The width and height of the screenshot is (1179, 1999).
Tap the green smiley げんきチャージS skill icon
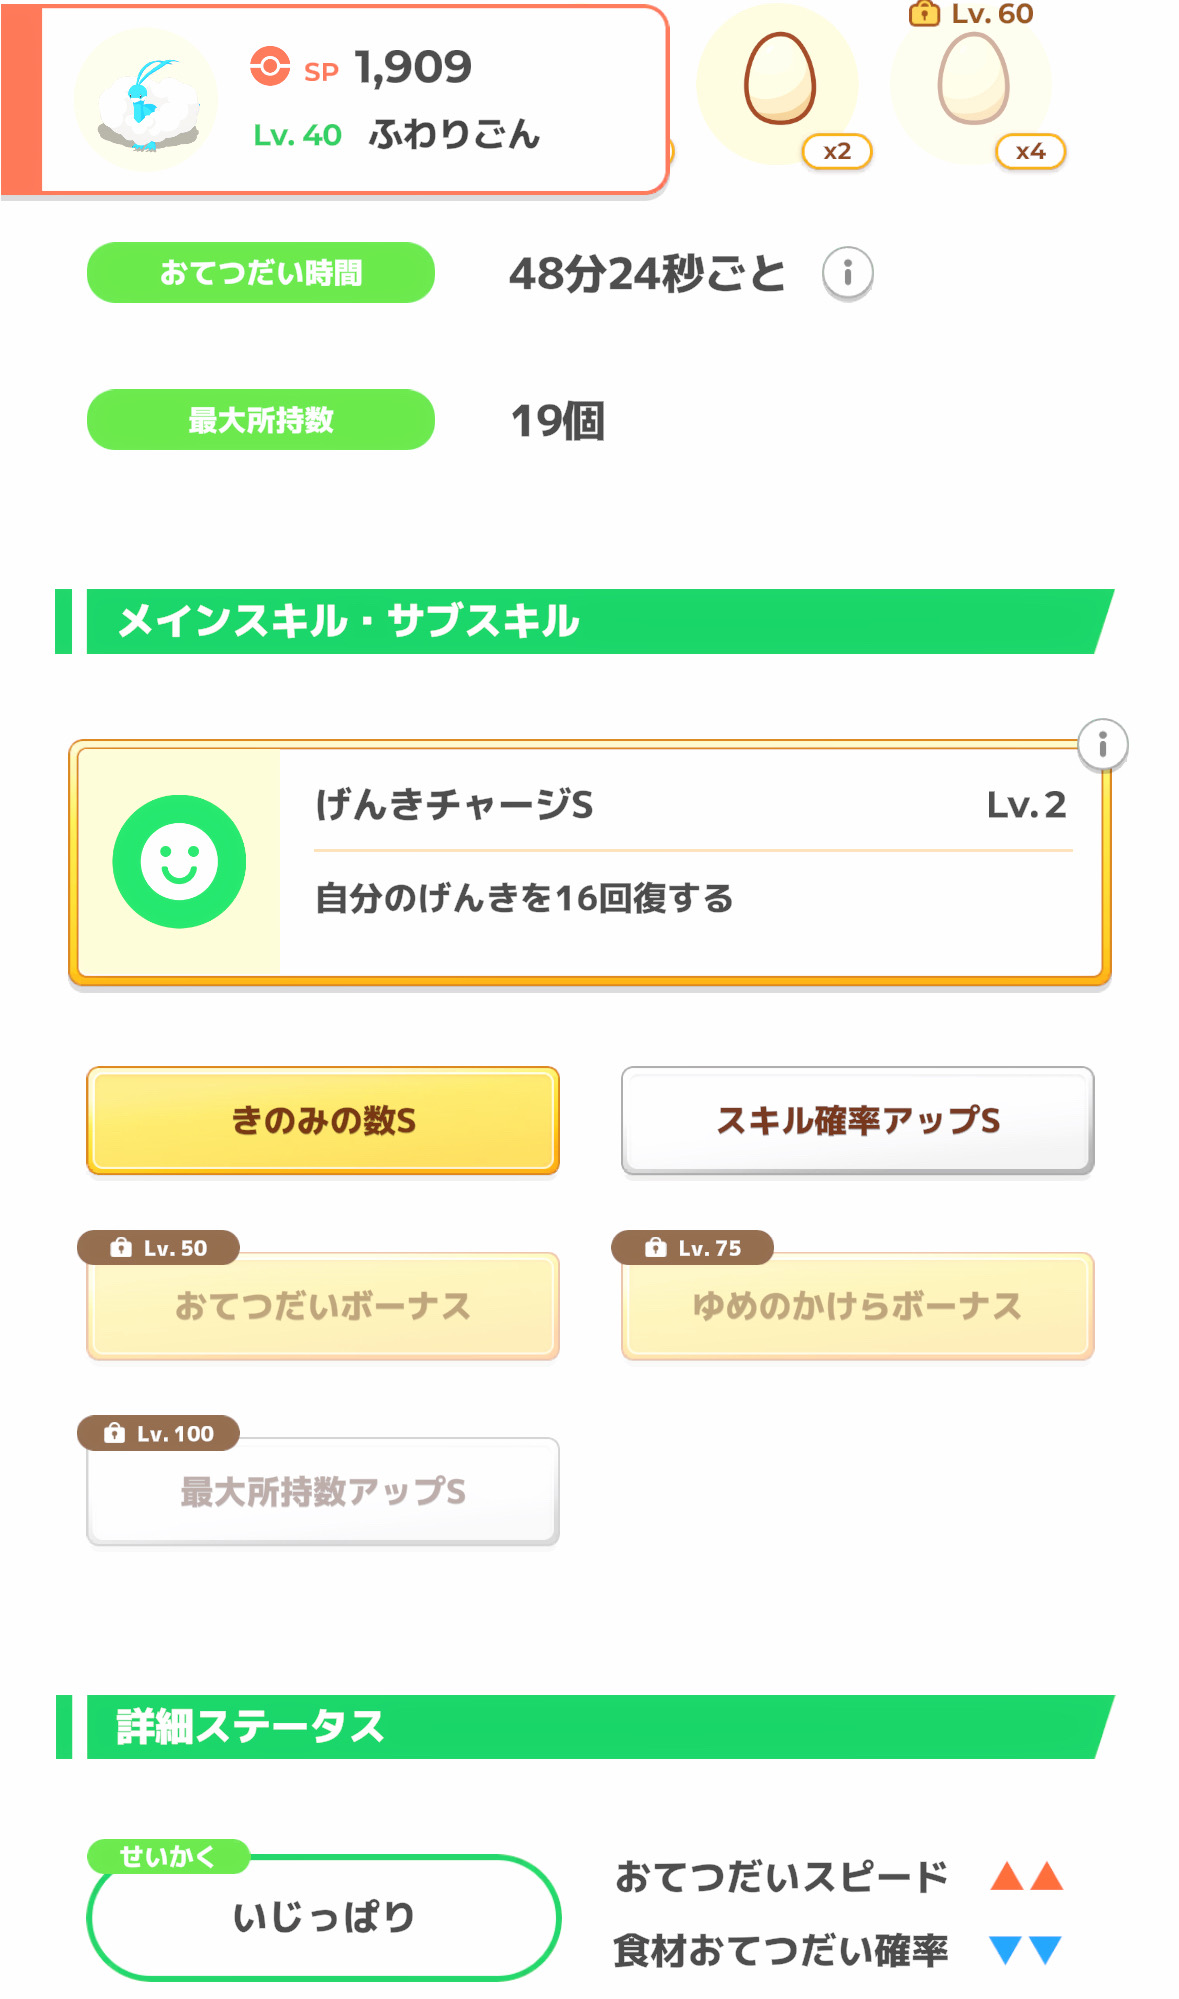tap(179, 861)
